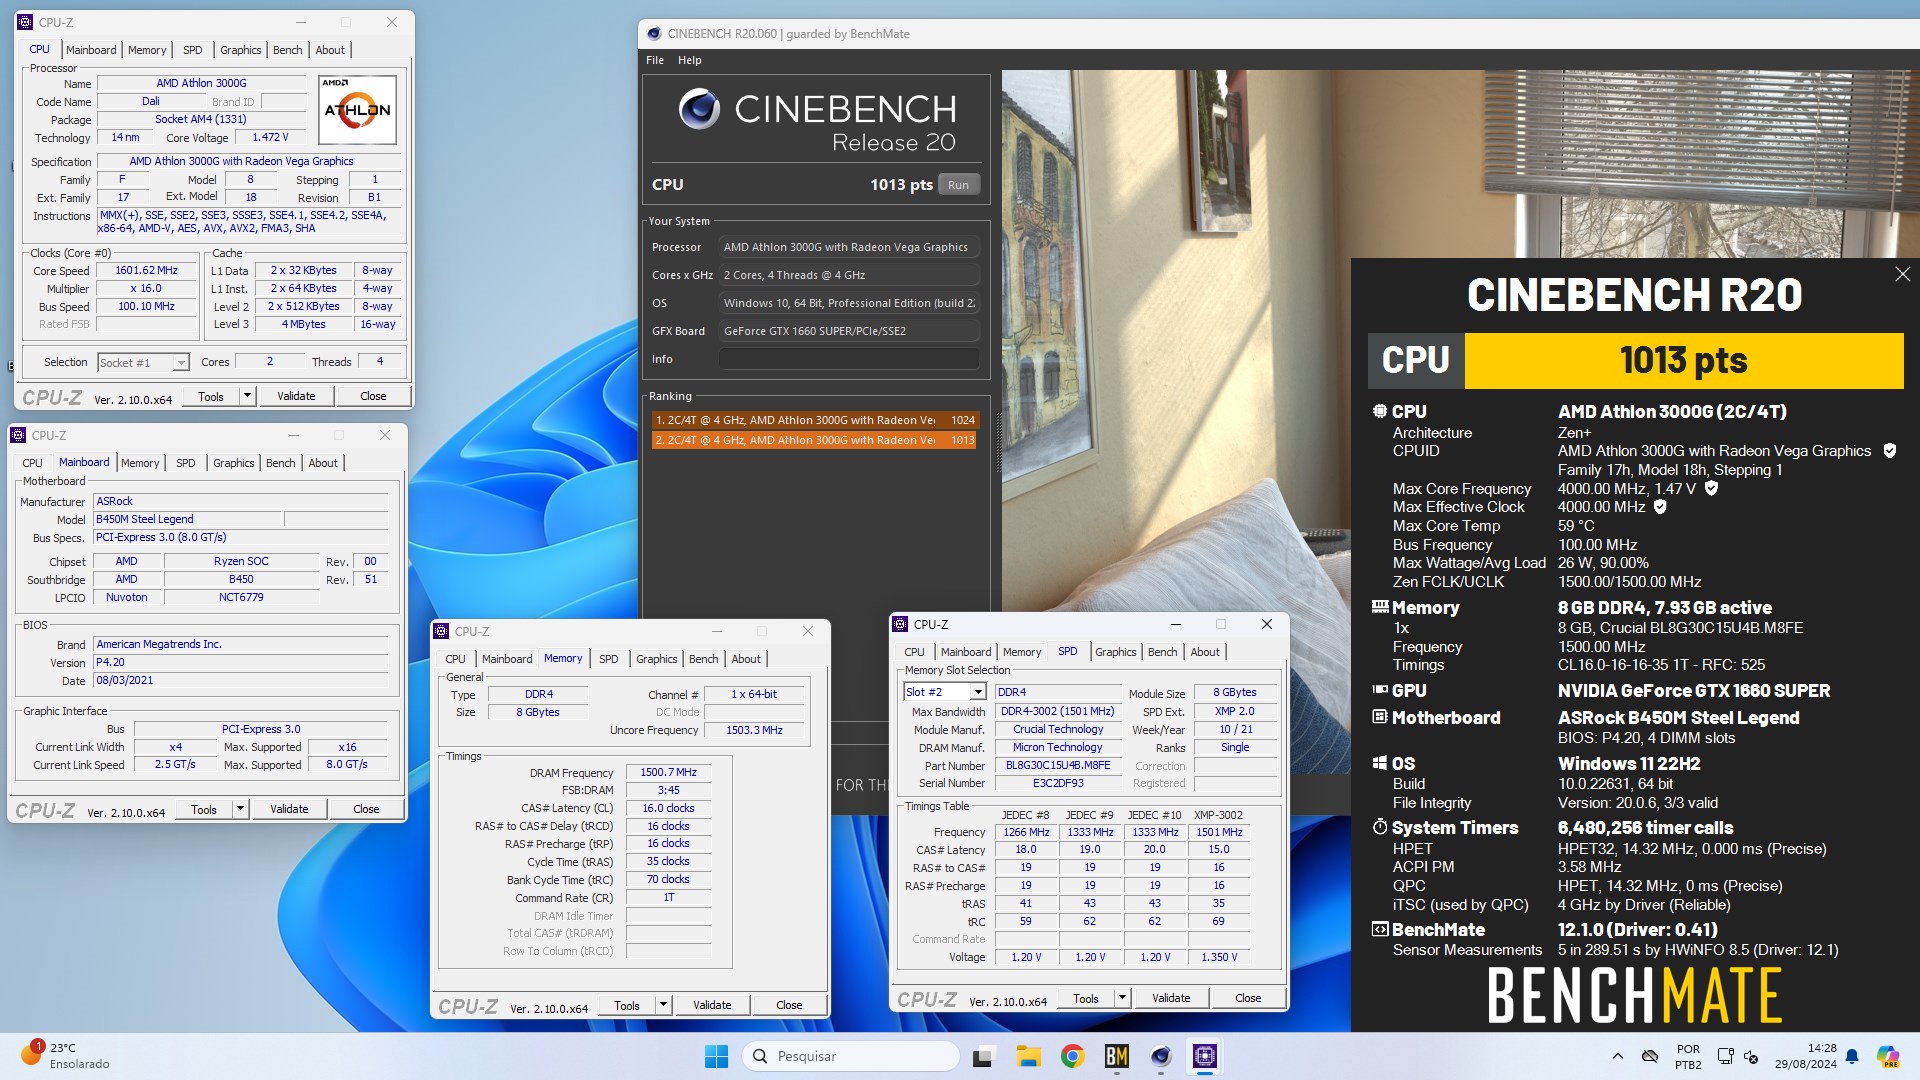Click the Tools button in CPU-Z CPU window
The height and width of the screenshot is (1080, 1920).
211,396
